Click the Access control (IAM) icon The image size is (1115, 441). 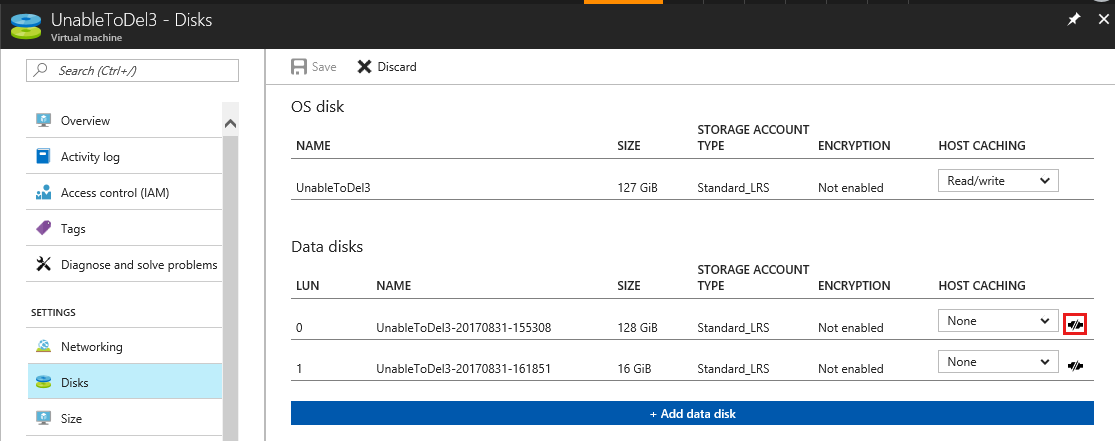(43, 193)
